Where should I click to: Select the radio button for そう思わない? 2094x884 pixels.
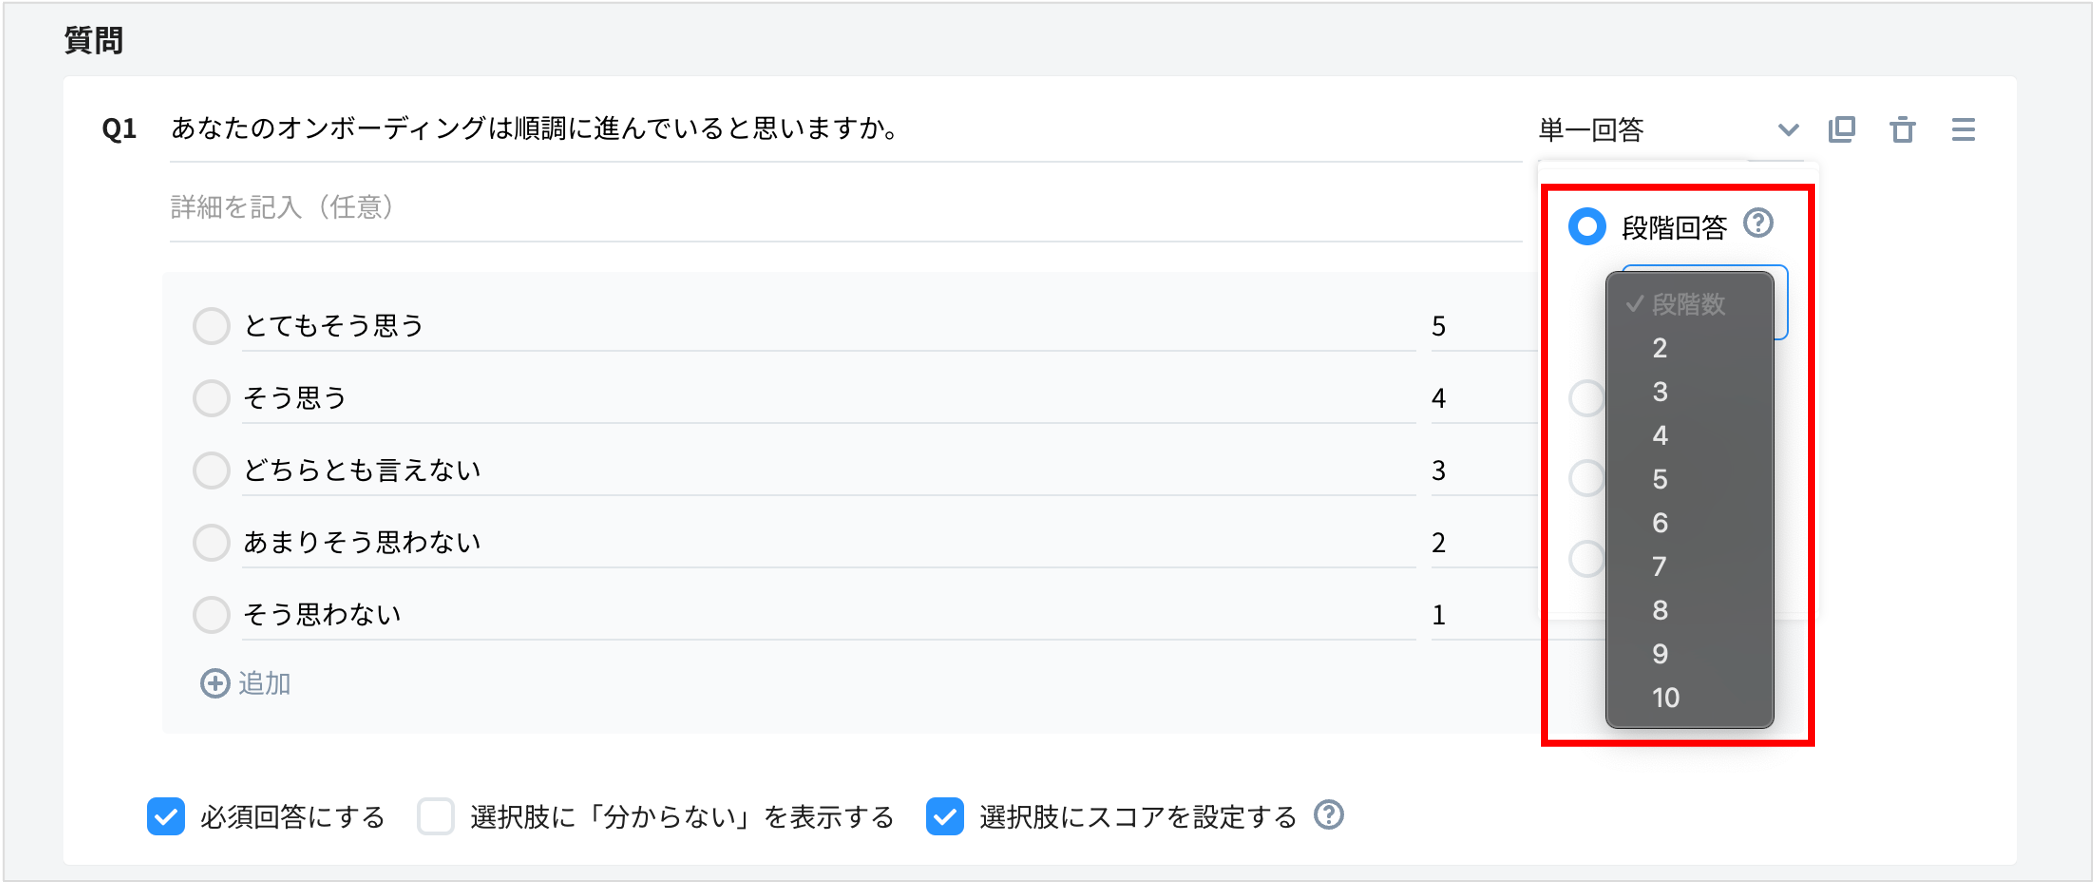point(211,614)
